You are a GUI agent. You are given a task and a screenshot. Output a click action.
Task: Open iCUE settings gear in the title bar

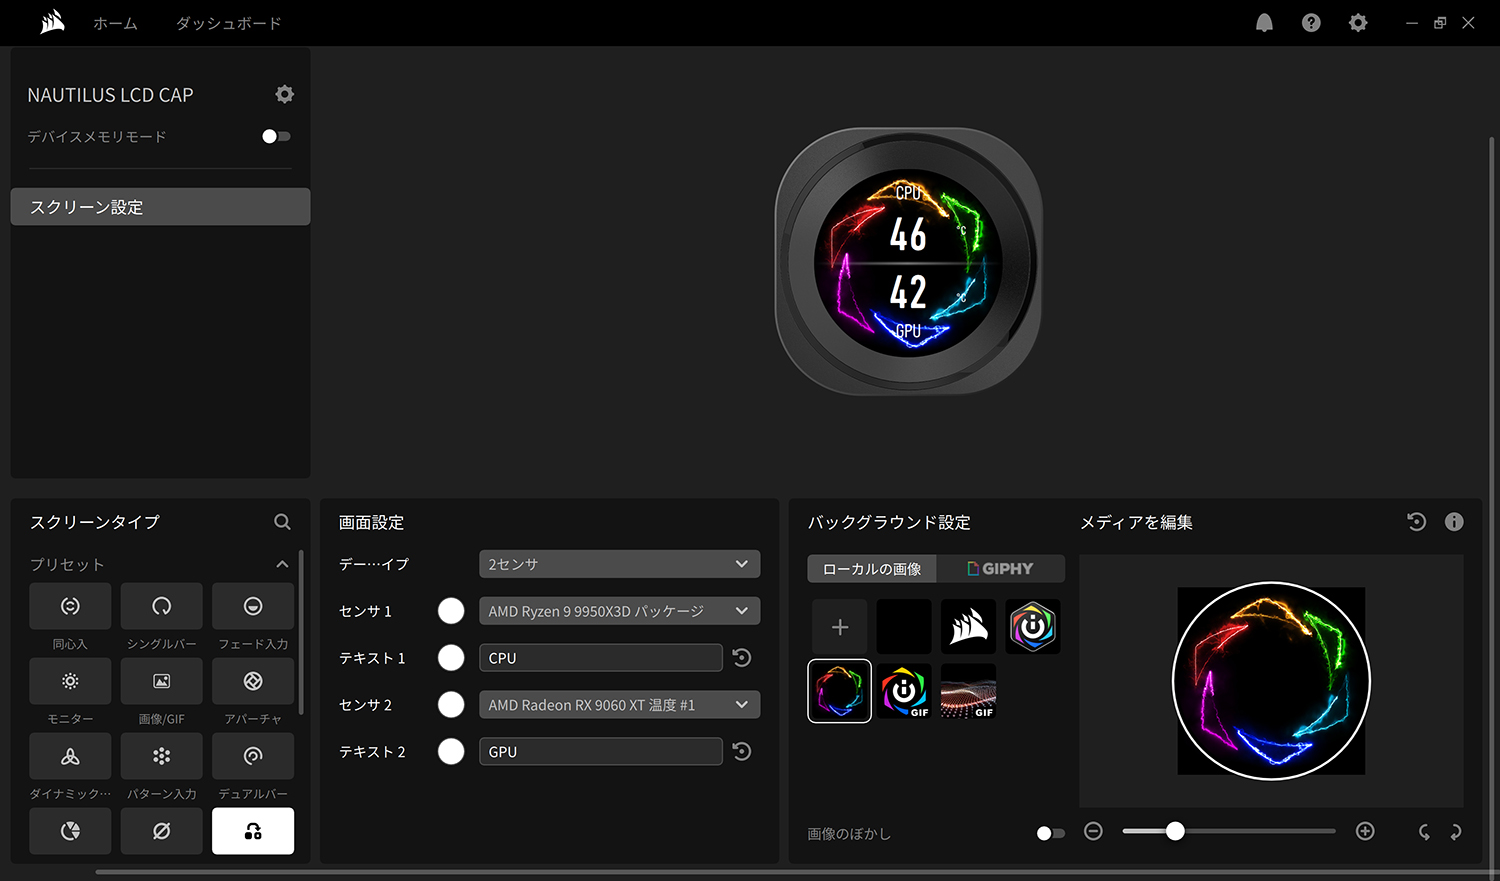(x=1358, y=23)
